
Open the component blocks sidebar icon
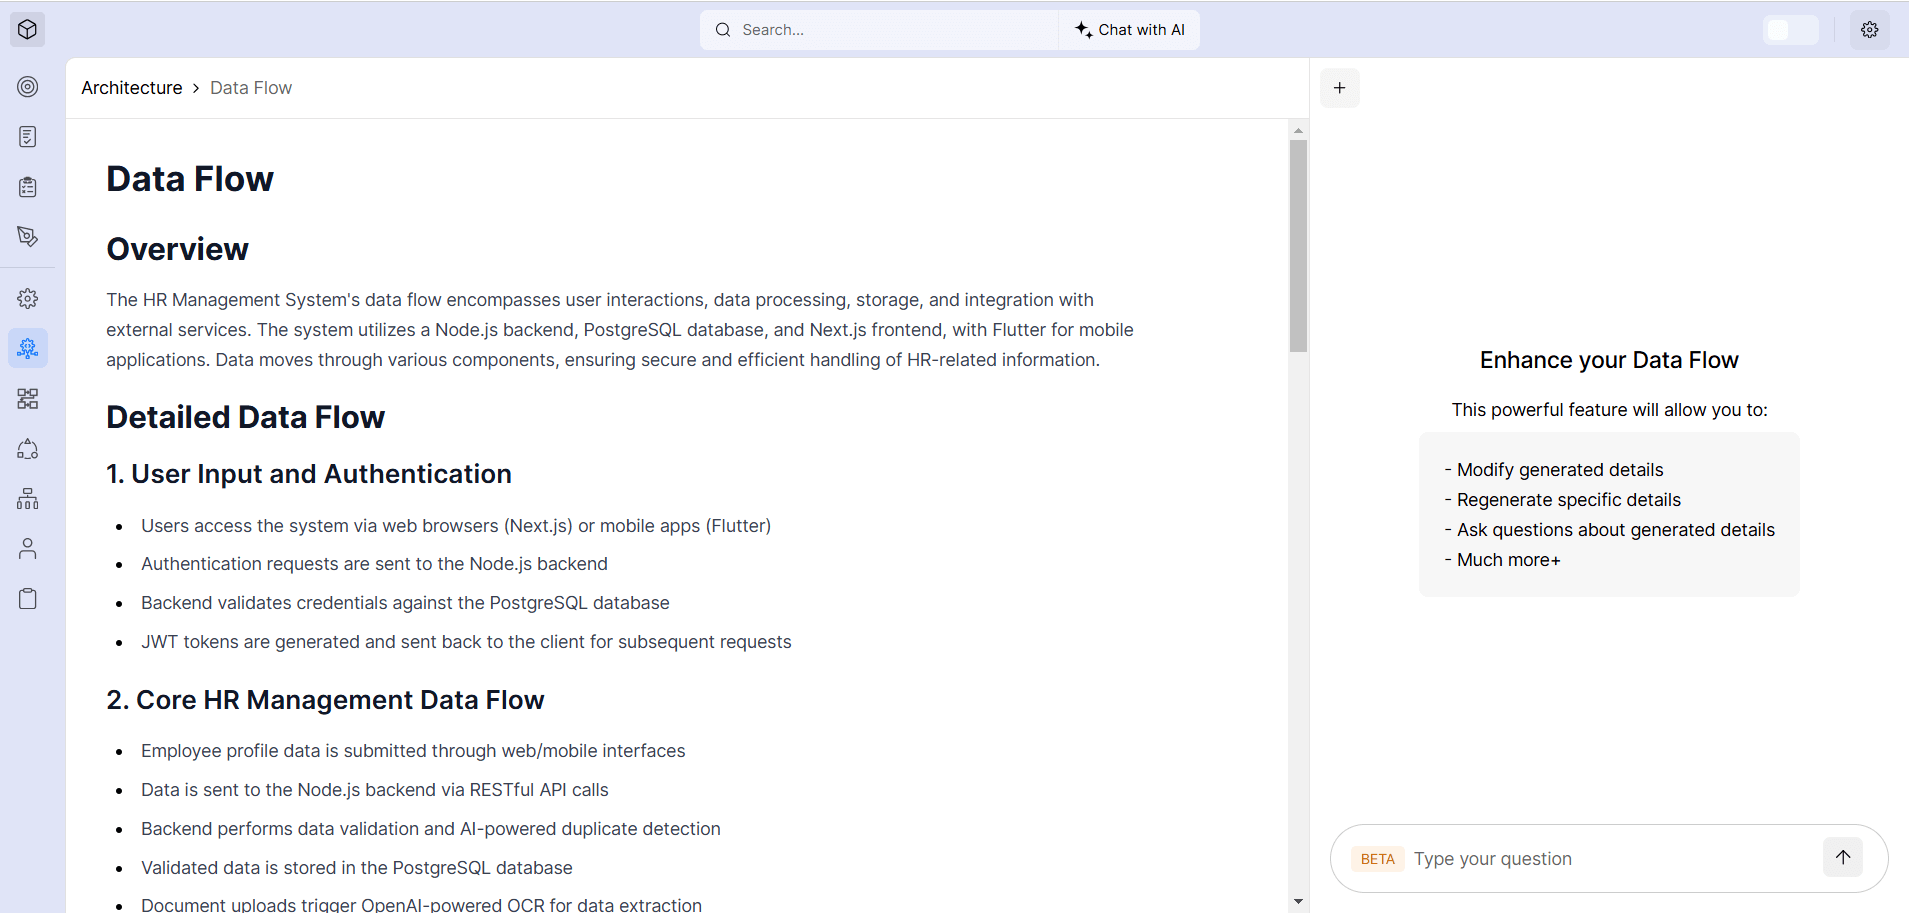click(x=28, y=399)
